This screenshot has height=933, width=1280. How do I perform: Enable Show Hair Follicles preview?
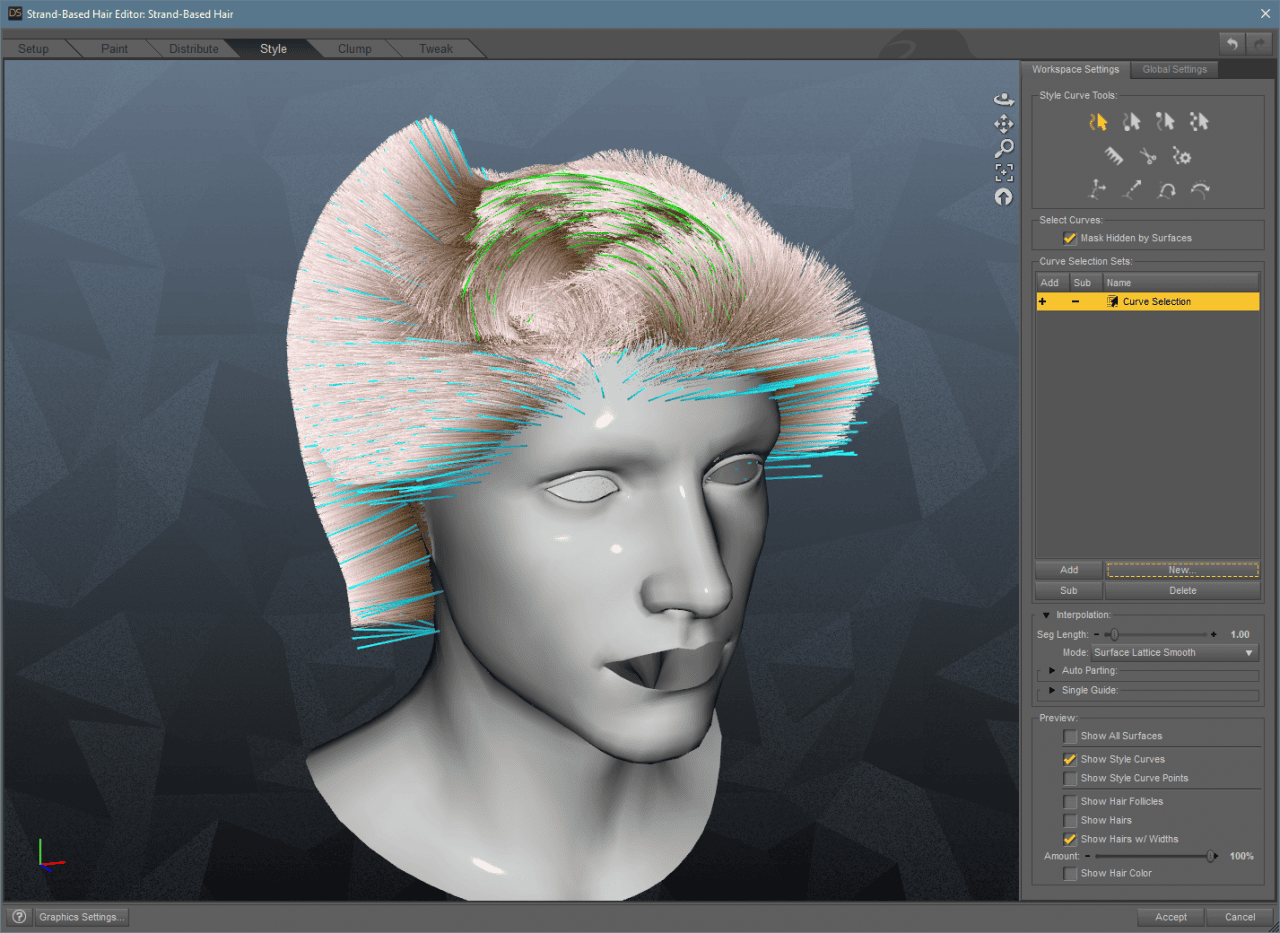click(1070, 801)
